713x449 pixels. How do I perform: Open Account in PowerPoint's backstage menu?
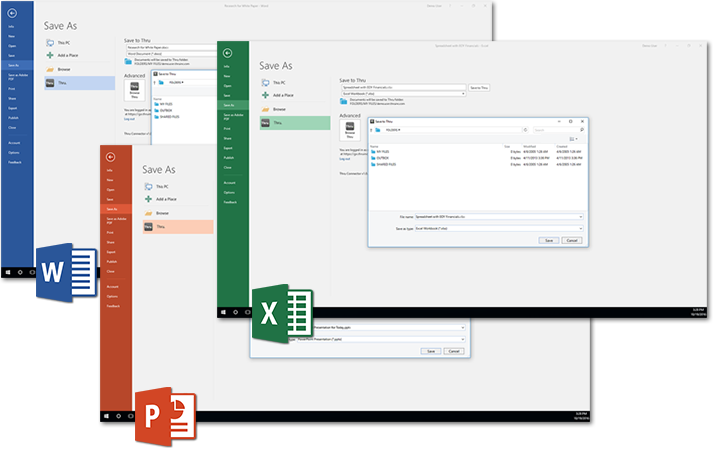click(112, 287)
